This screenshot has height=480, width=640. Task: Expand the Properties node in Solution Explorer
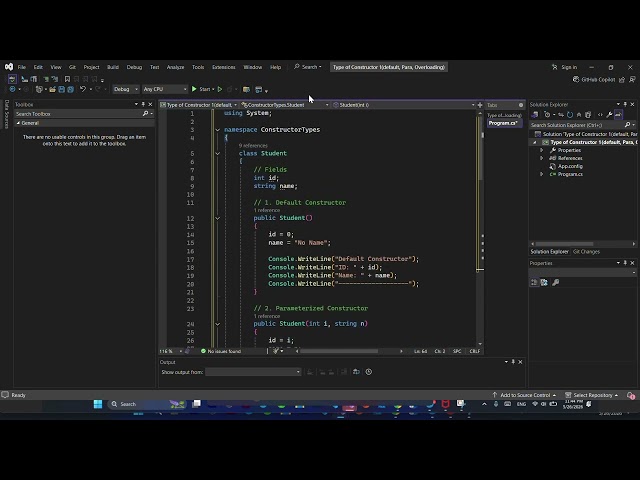coord(542,150)
